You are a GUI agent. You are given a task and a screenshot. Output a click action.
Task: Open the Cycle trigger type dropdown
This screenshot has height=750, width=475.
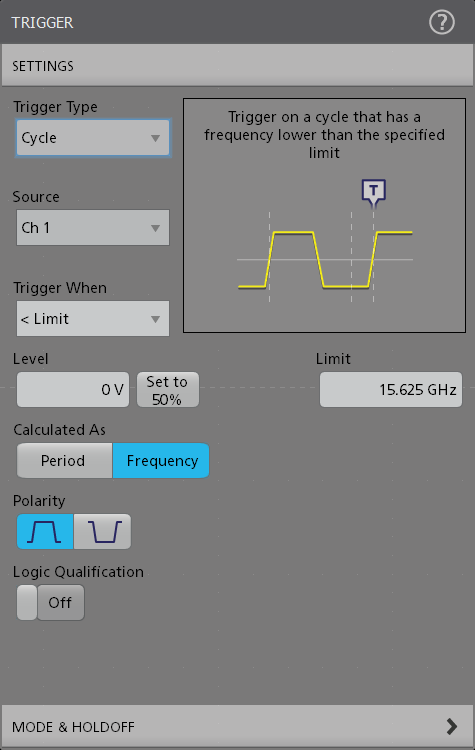point(93,138)
